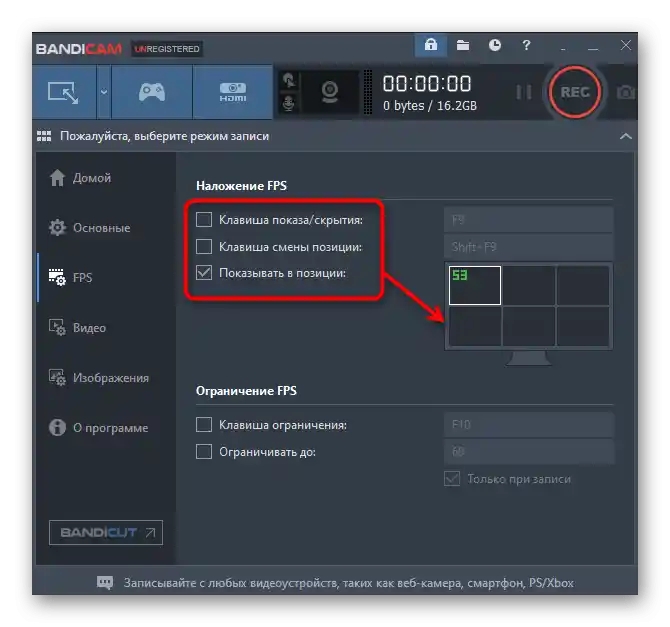Screen dimensions: 670x627
Task: Take a screenshot with the camera icon
Action: 626,92
